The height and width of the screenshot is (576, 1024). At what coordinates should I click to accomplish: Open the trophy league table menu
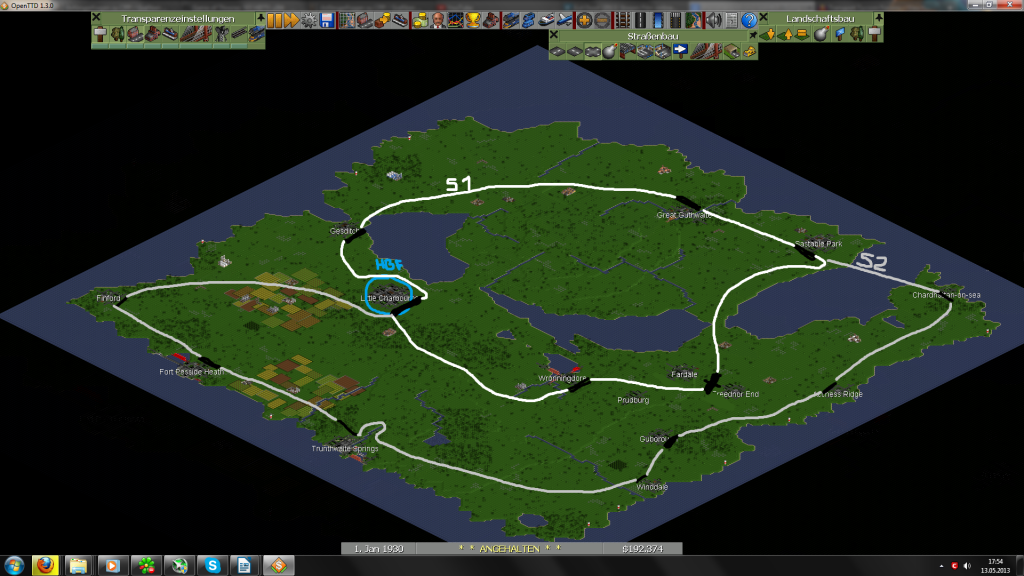coord(473,20)
